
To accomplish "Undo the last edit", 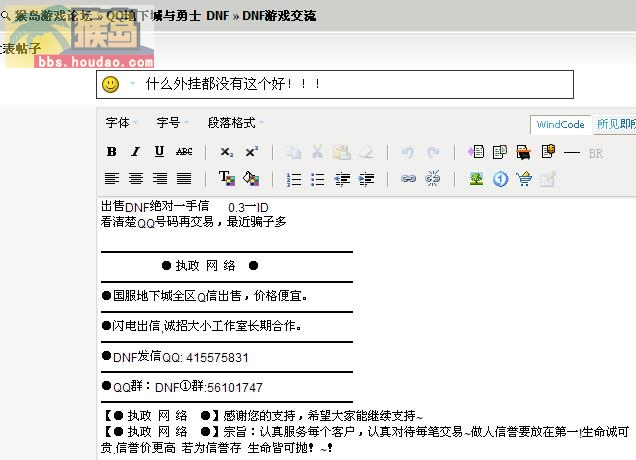I will click(x=408, y=153).
